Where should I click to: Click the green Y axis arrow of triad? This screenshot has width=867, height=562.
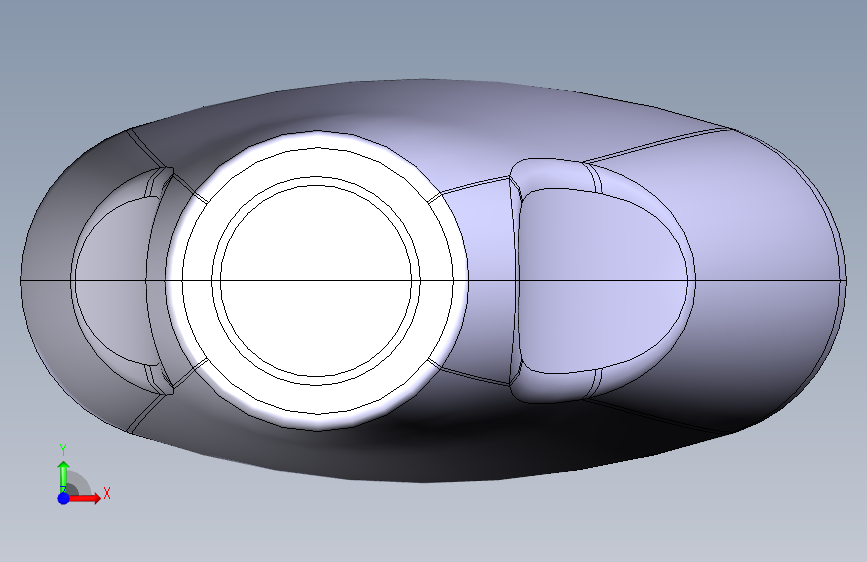(x=64, y=477)
